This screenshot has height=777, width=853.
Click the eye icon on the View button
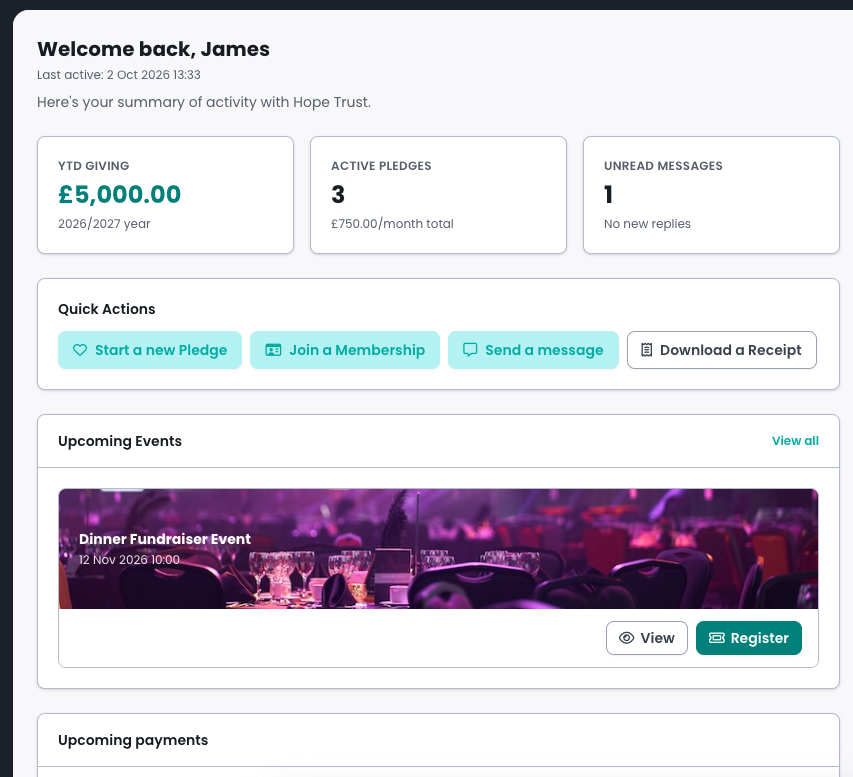[x=627, y=638]
